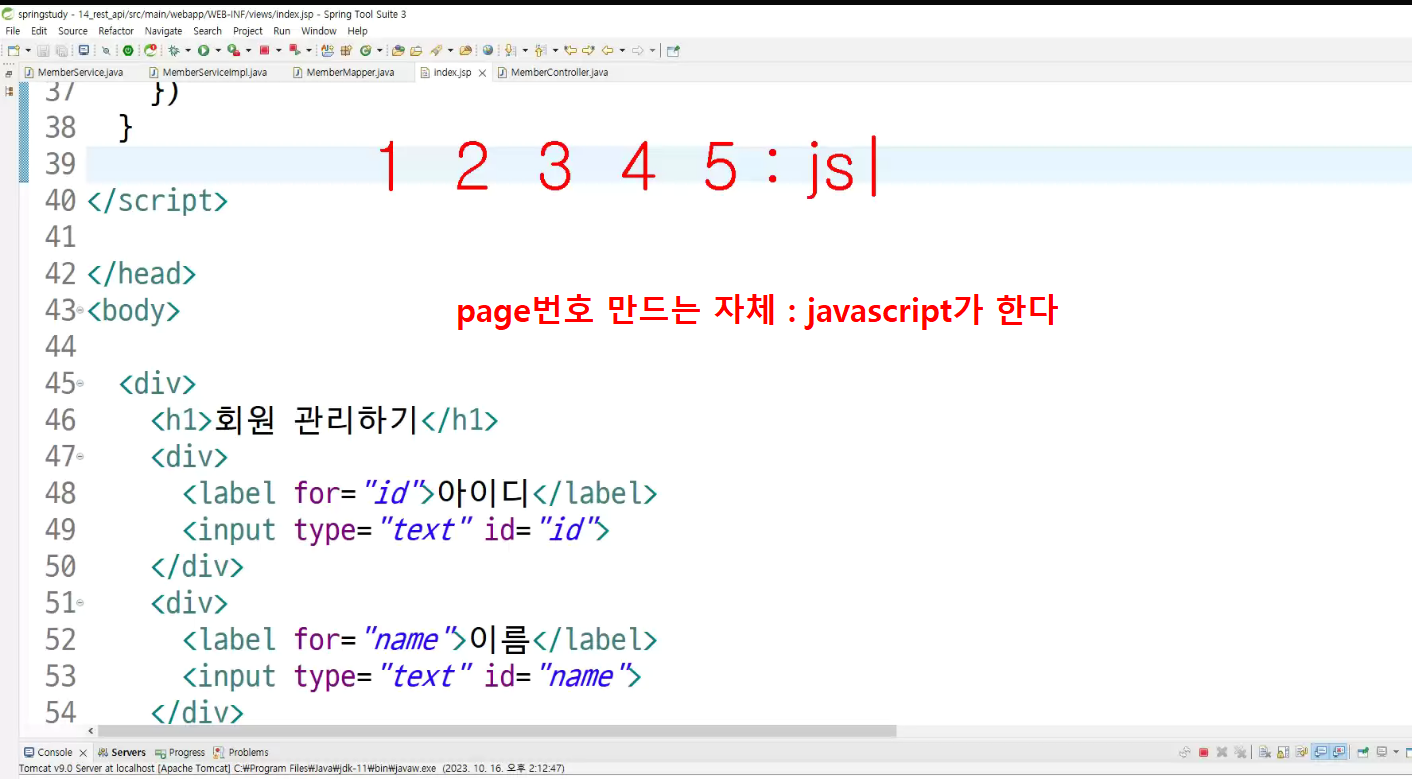Click the Save All icon
This screenshot has height=779, width=1412.
61,50
